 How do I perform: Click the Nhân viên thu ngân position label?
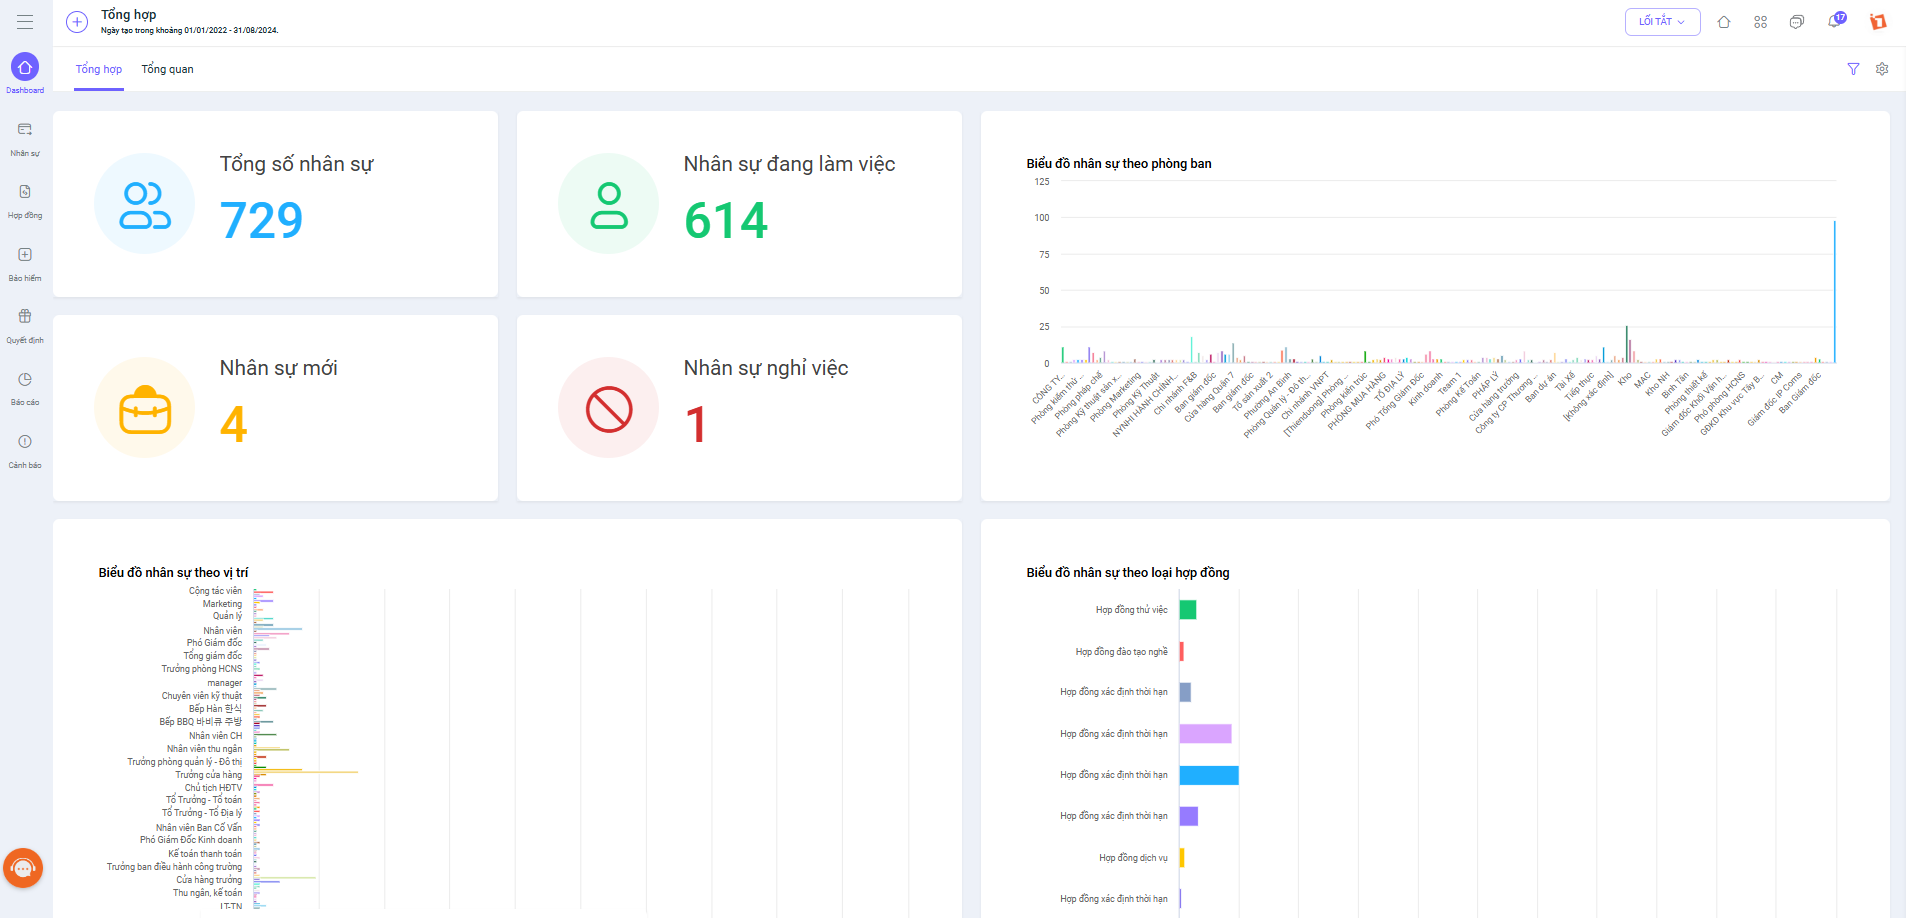[204, 749]
